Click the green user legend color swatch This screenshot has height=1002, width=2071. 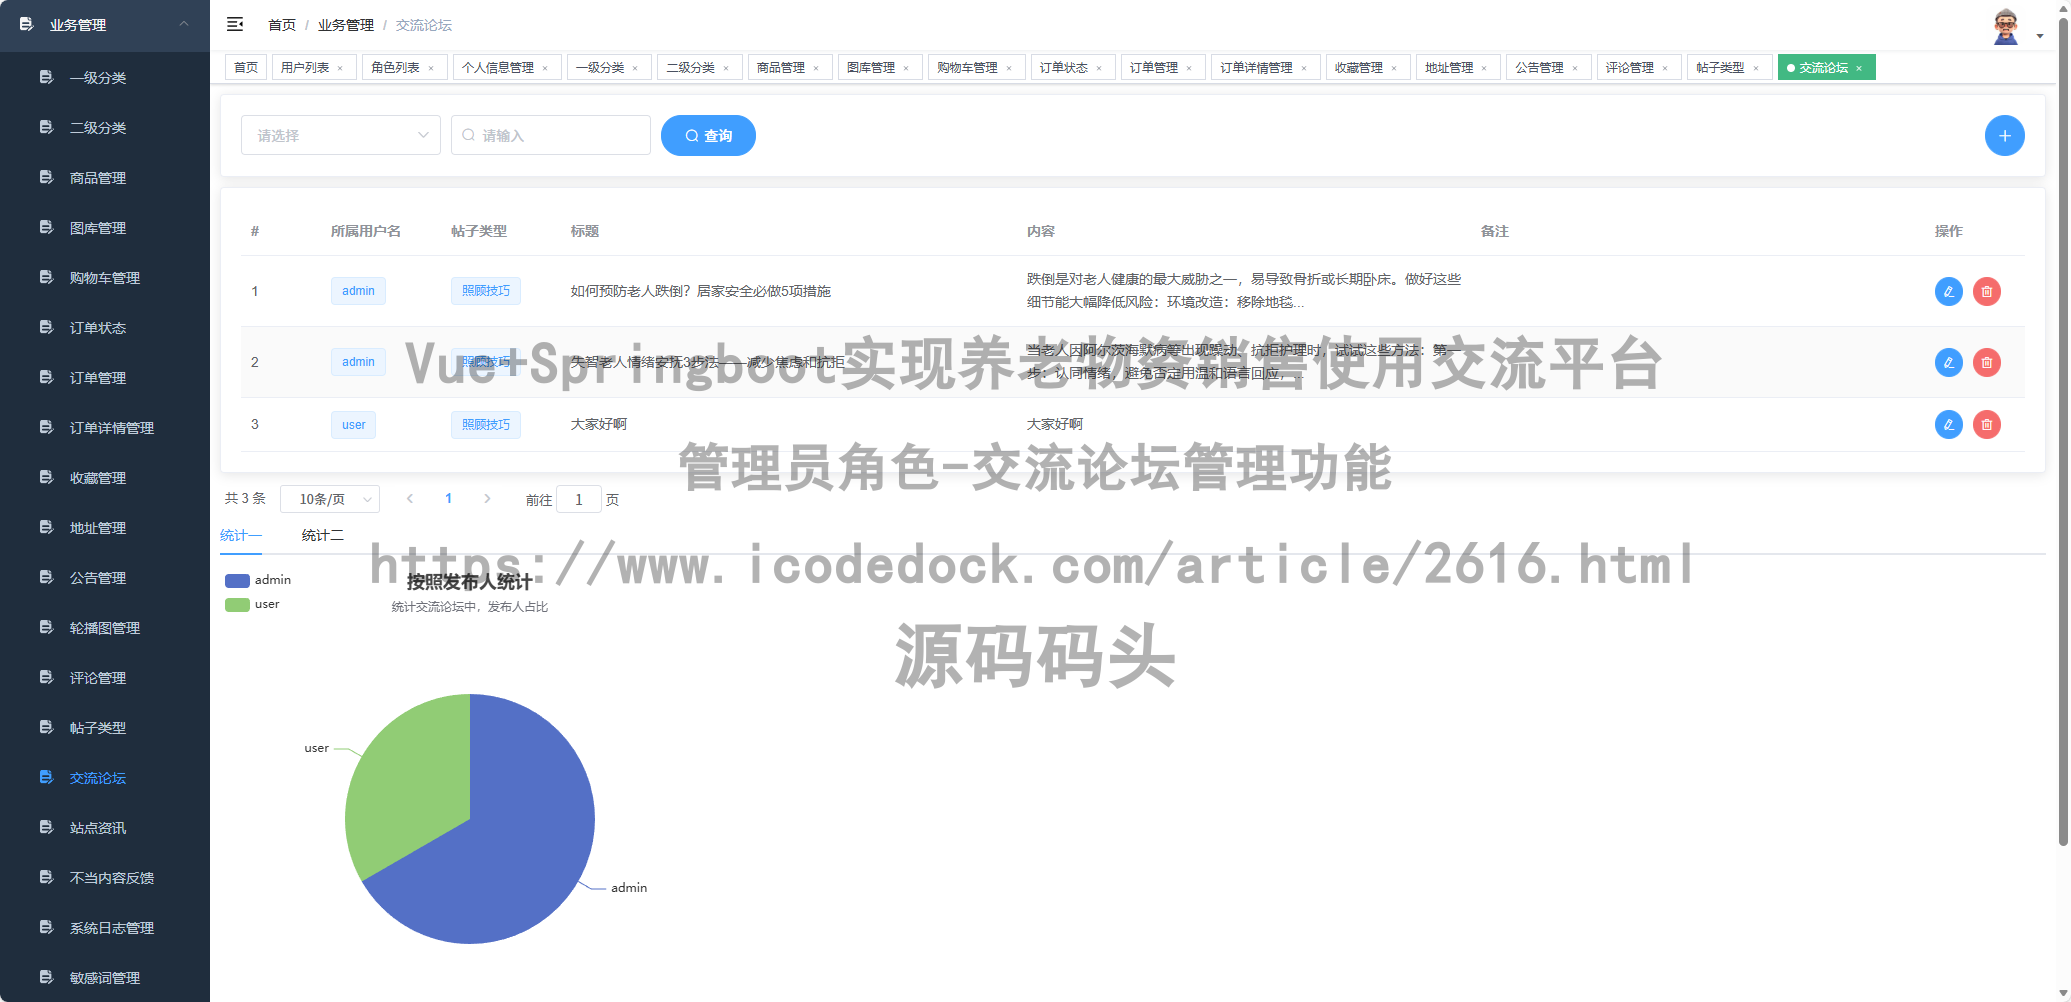(x=237, y=604)
